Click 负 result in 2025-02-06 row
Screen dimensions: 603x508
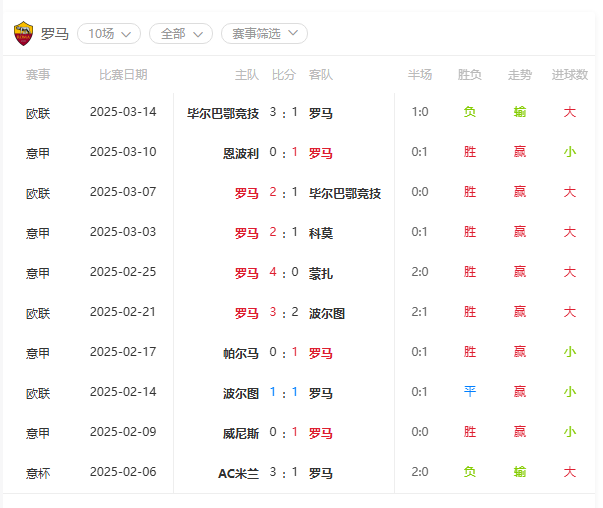tap(470, 472)
